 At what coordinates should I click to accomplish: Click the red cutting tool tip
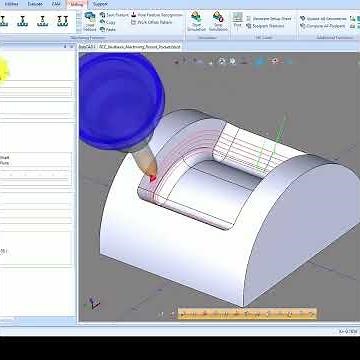pos(153,178)
